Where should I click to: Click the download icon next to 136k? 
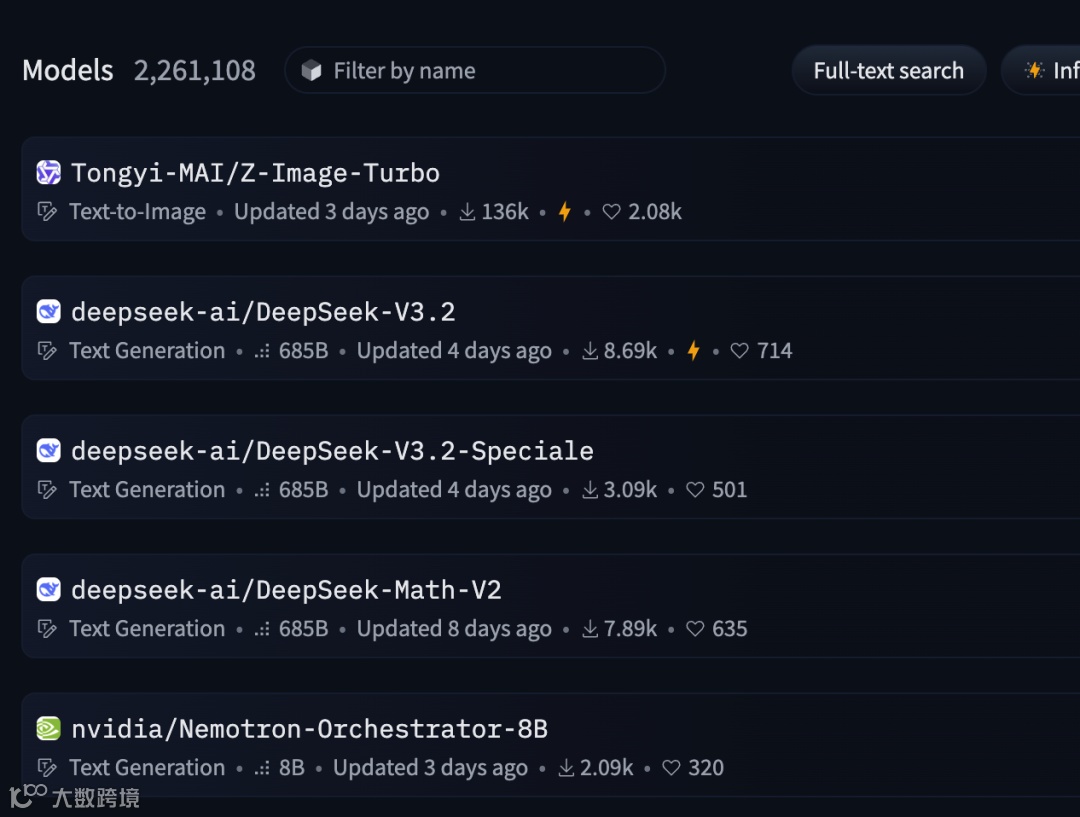pyautogui.click(x=467, y=212)
